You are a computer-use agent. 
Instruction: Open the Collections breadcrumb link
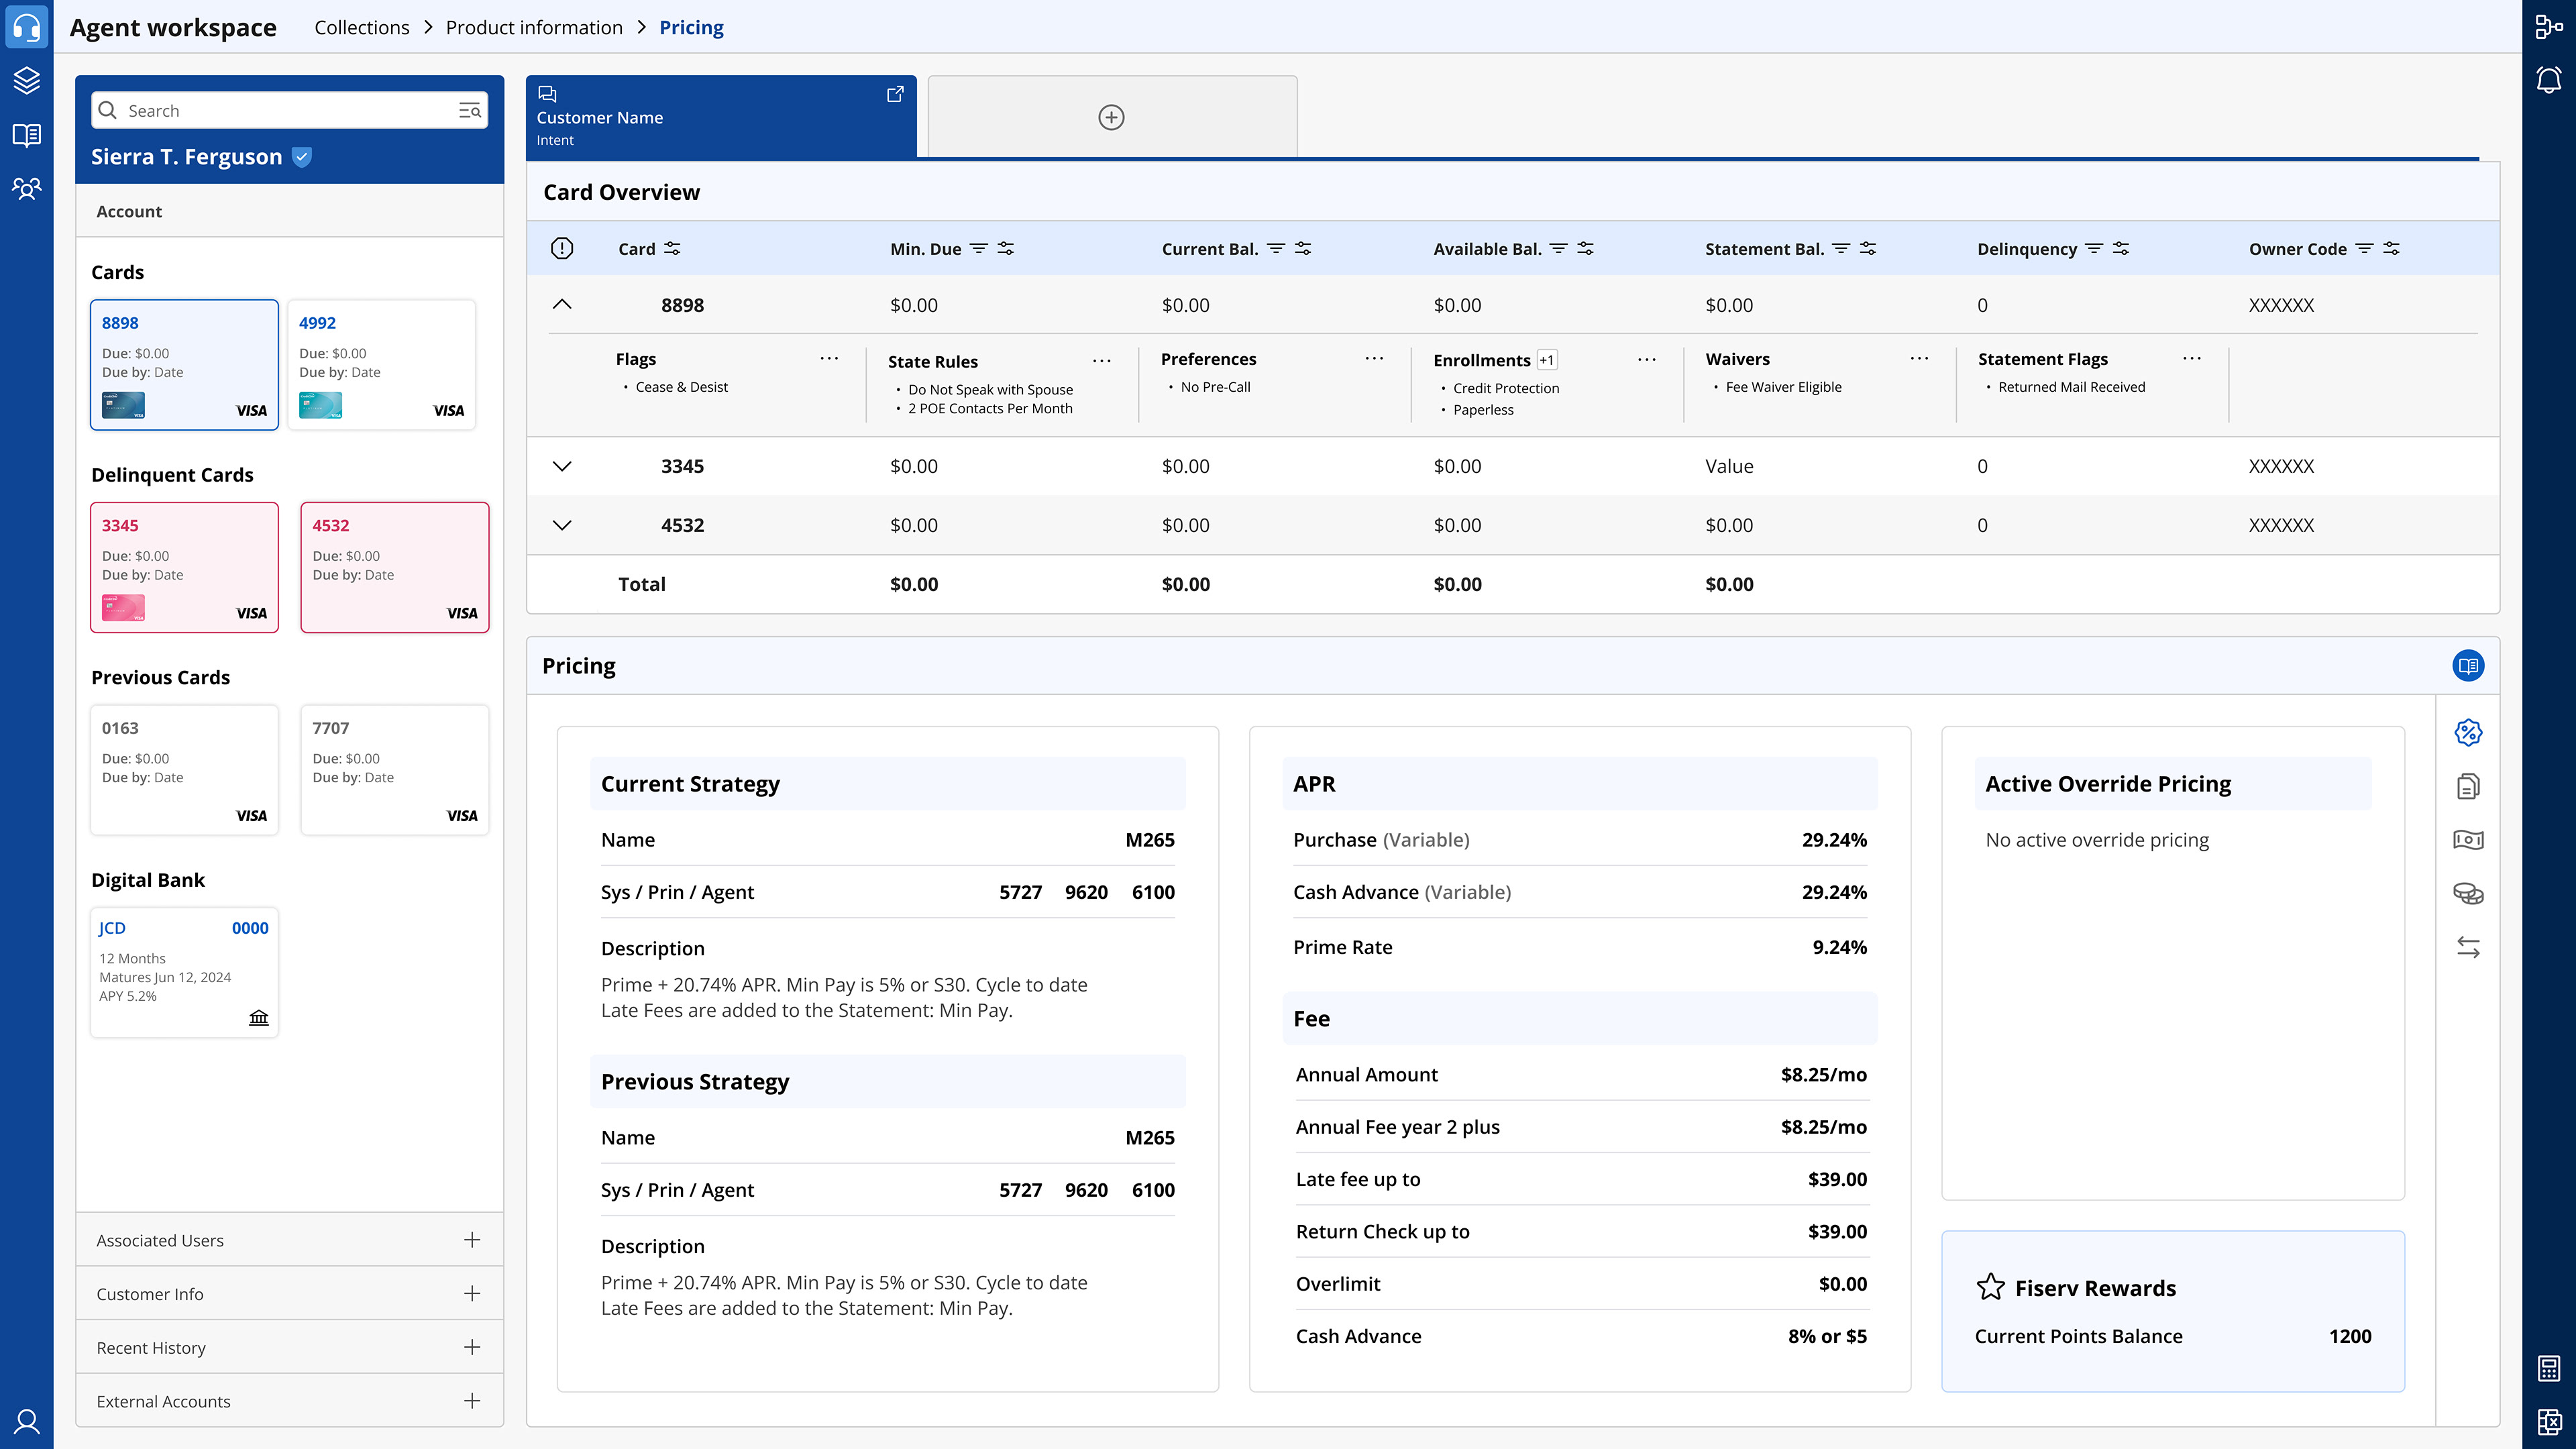click(361, 27)
